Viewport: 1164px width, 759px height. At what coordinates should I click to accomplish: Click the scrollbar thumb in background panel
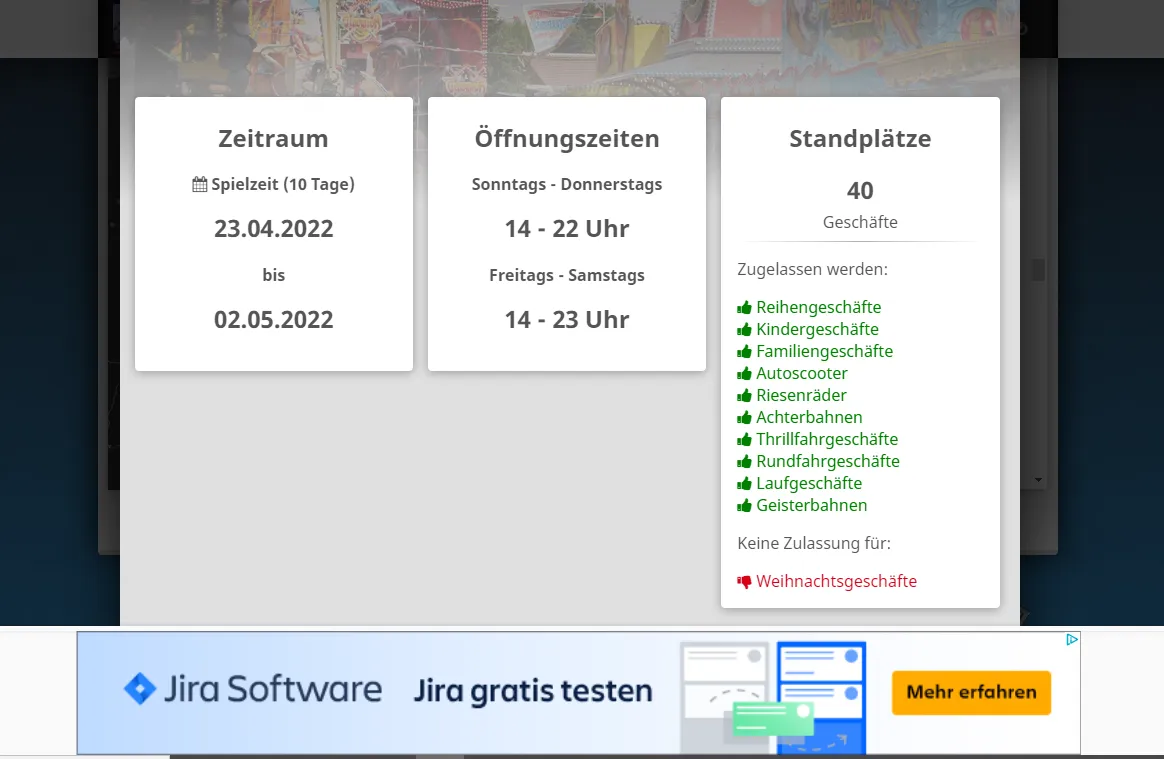tap(1038, 270)
